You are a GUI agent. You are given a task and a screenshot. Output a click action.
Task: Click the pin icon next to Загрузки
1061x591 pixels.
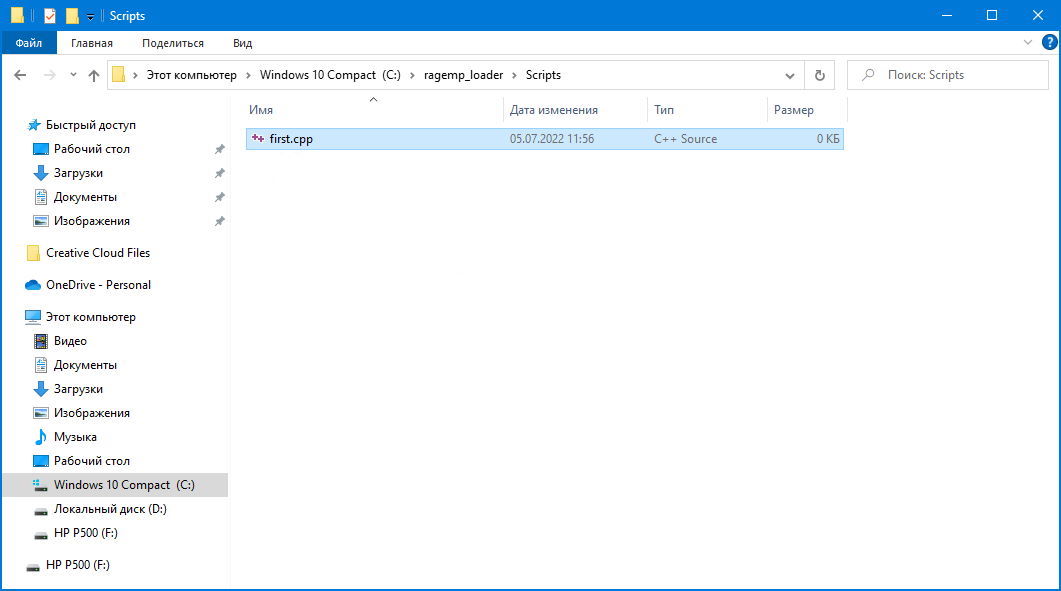point(219,173)
